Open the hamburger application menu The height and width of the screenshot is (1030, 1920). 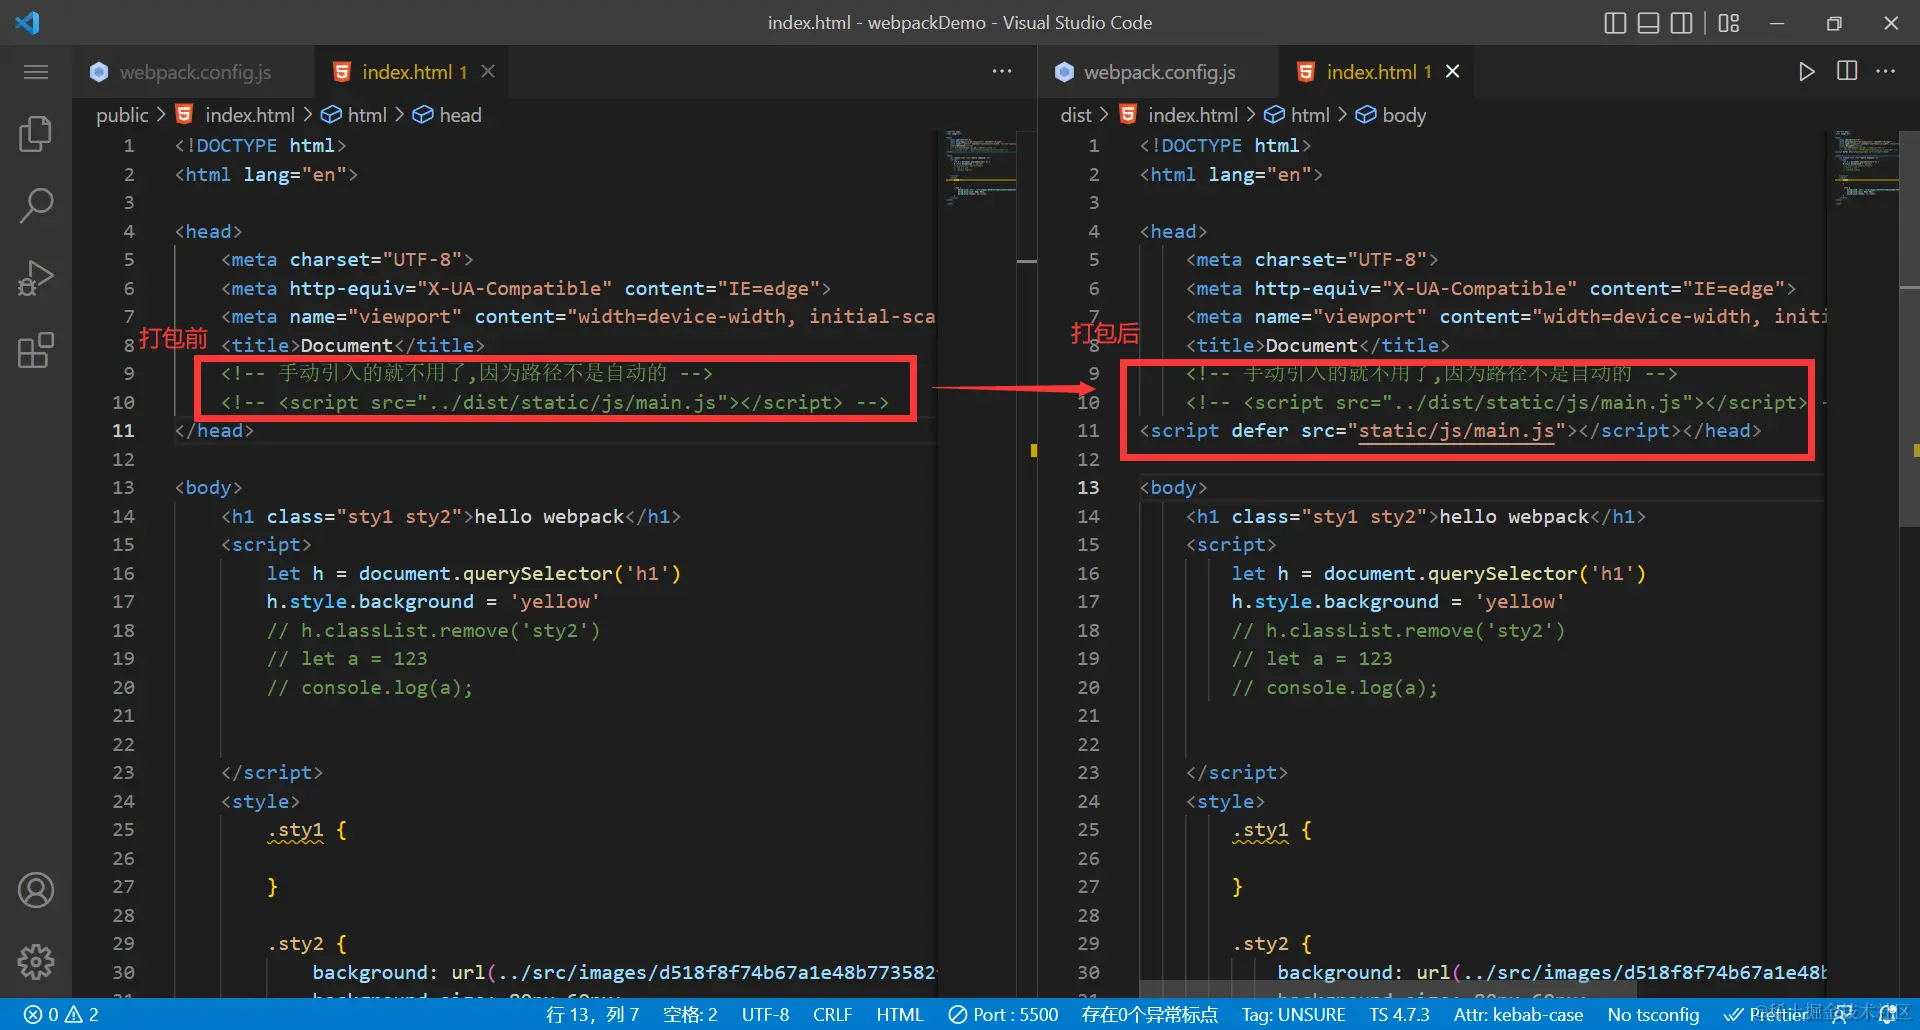click(x=36, y=72)
